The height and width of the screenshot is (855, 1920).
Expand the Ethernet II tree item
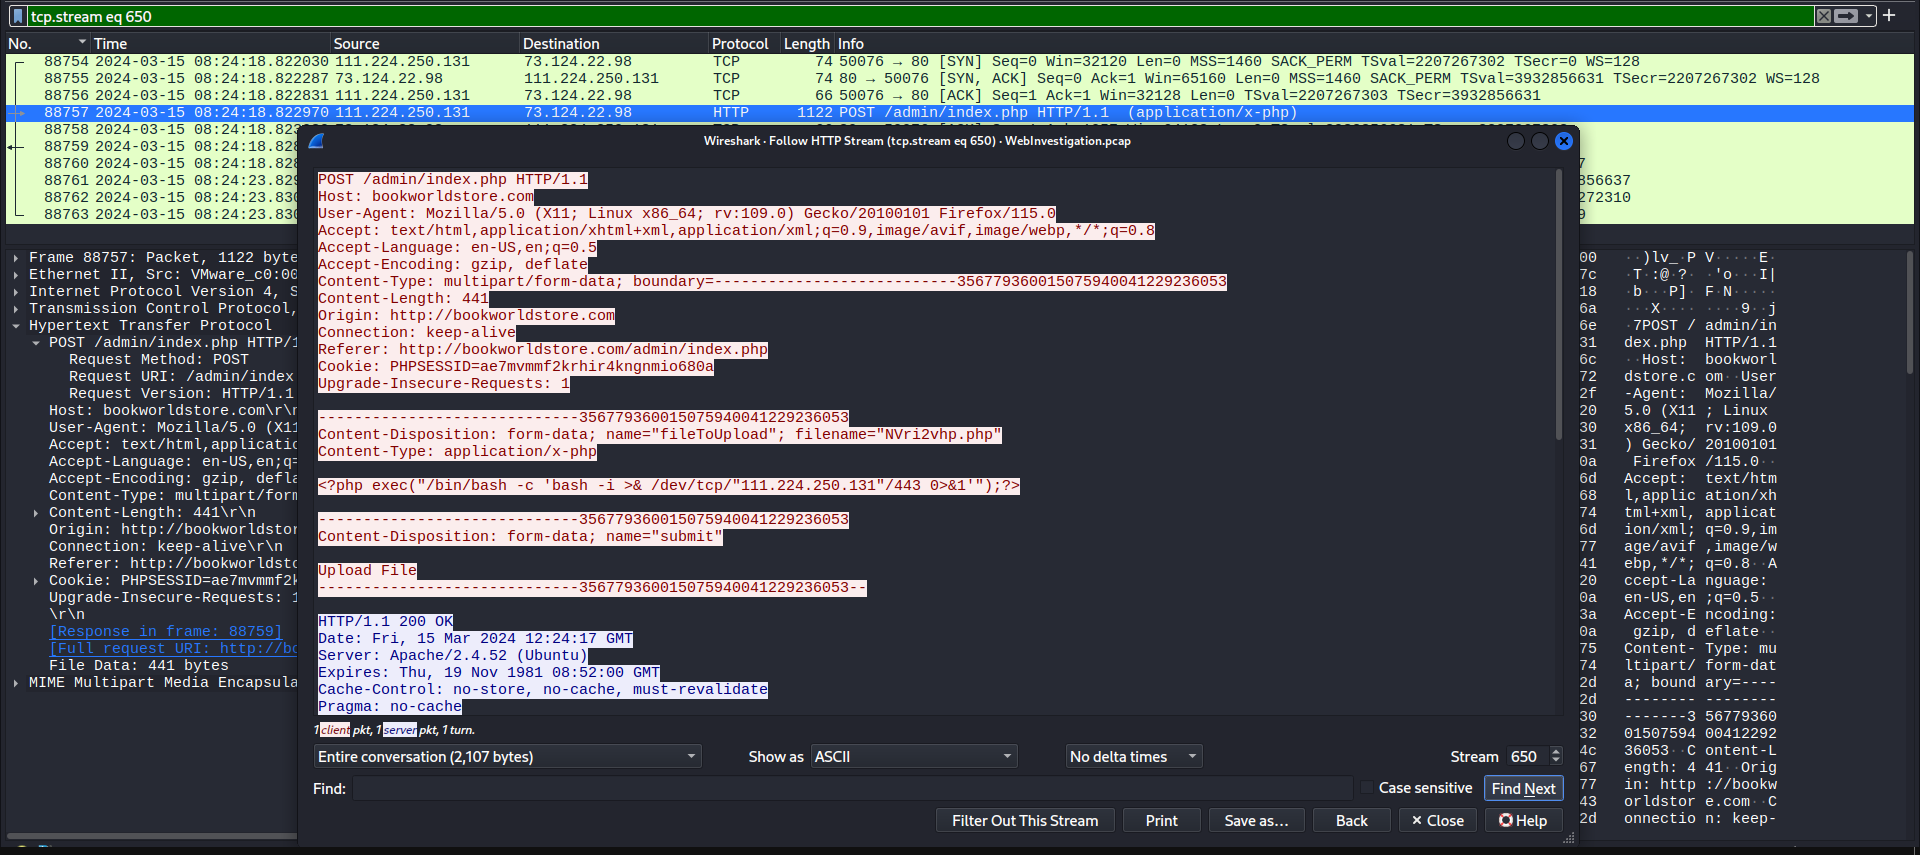click(16, 275)
